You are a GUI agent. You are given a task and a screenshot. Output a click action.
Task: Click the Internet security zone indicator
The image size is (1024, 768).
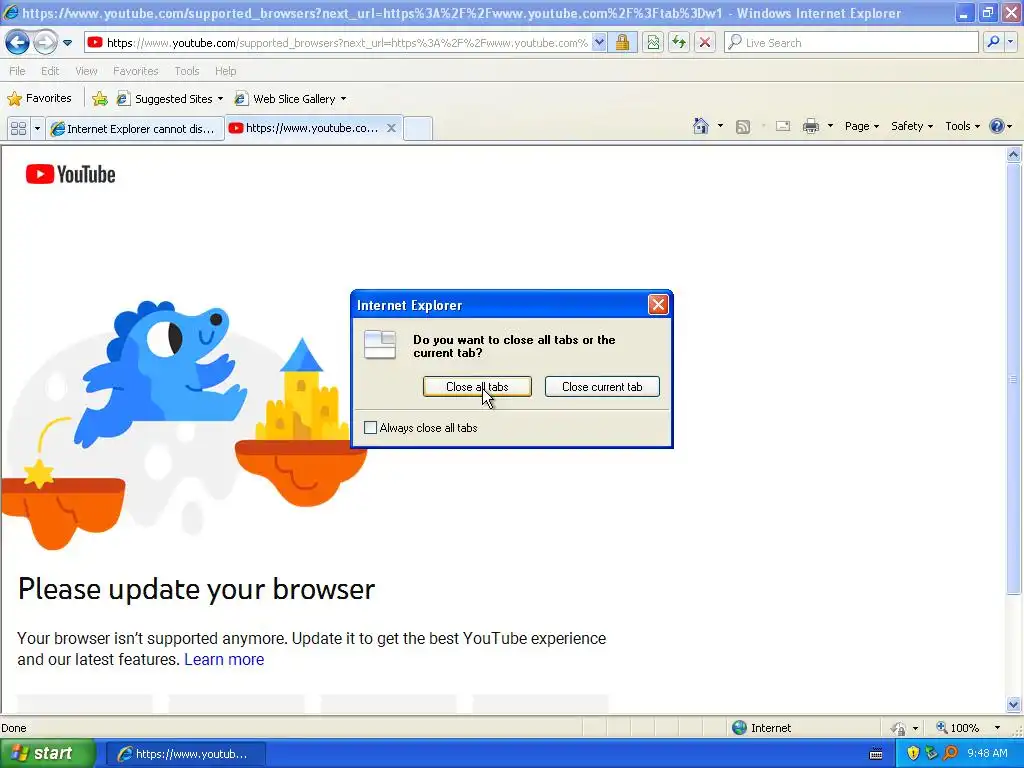[x=761, y=728]
